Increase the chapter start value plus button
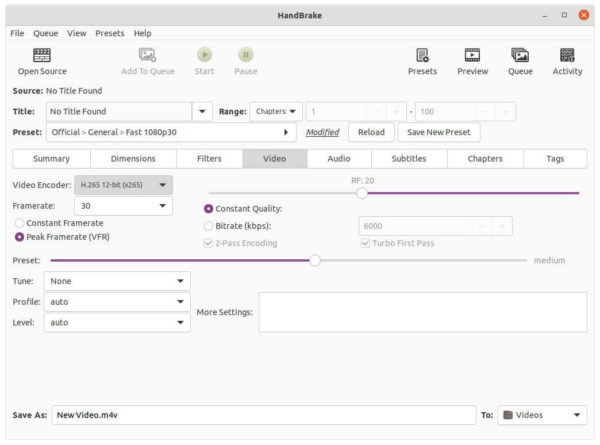This screenshot has height=445, width=600. (396, 111)
